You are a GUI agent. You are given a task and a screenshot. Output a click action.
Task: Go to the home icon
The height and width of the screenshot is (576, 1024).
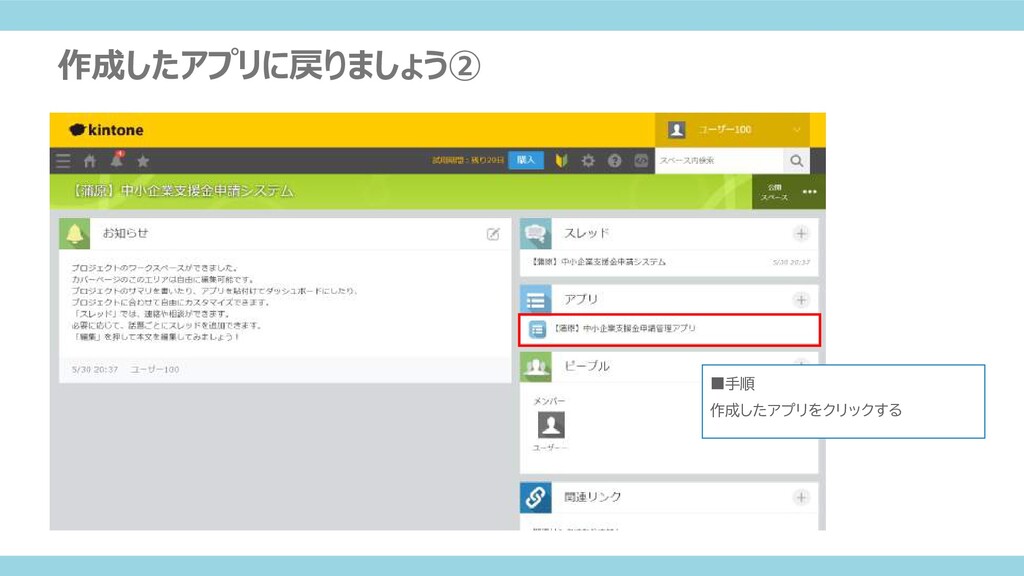pos(89,161)
